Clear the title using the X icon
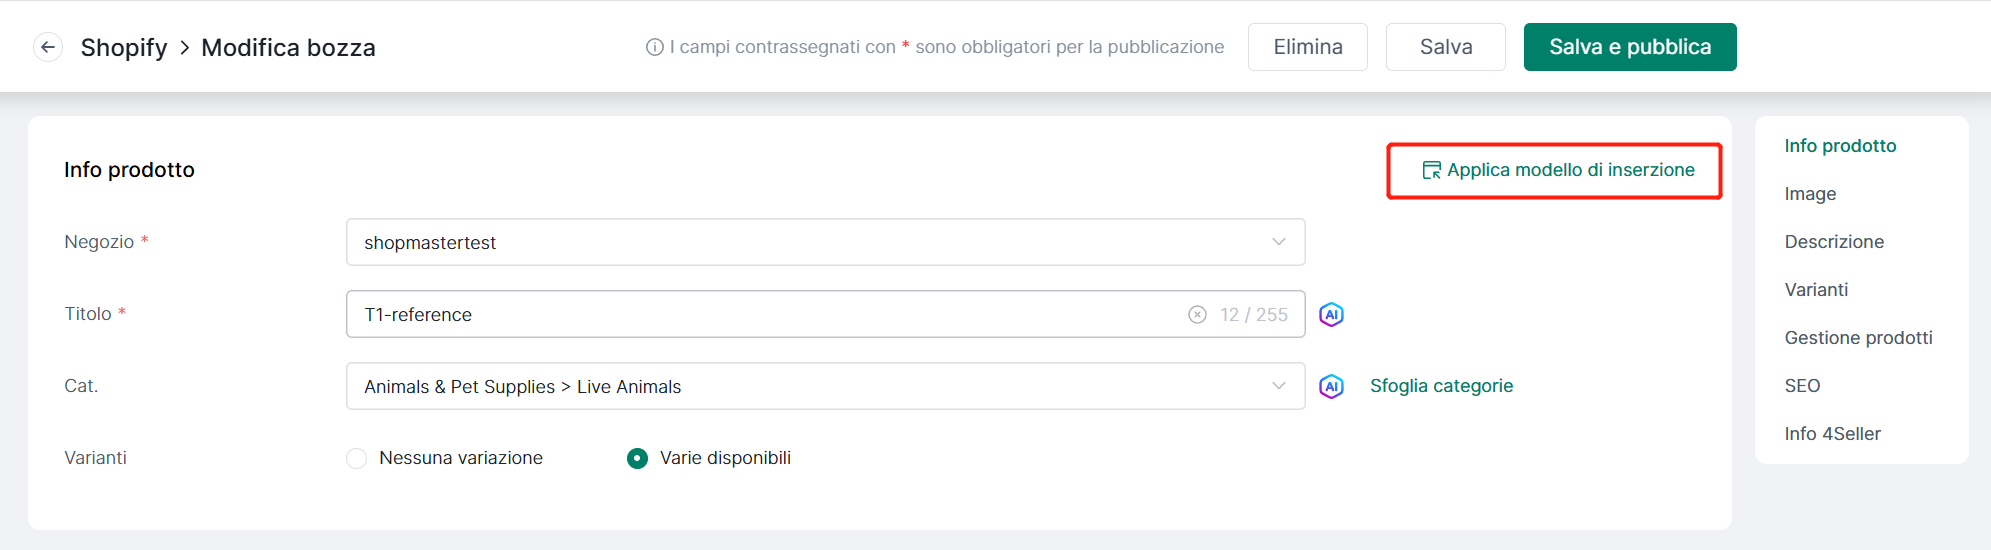This screenshot has width=1991, height=550. tap(1197, 314)
